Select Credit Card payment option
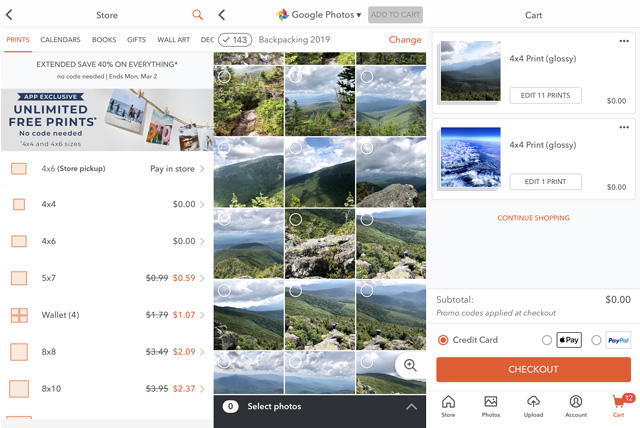 point(443,340)
